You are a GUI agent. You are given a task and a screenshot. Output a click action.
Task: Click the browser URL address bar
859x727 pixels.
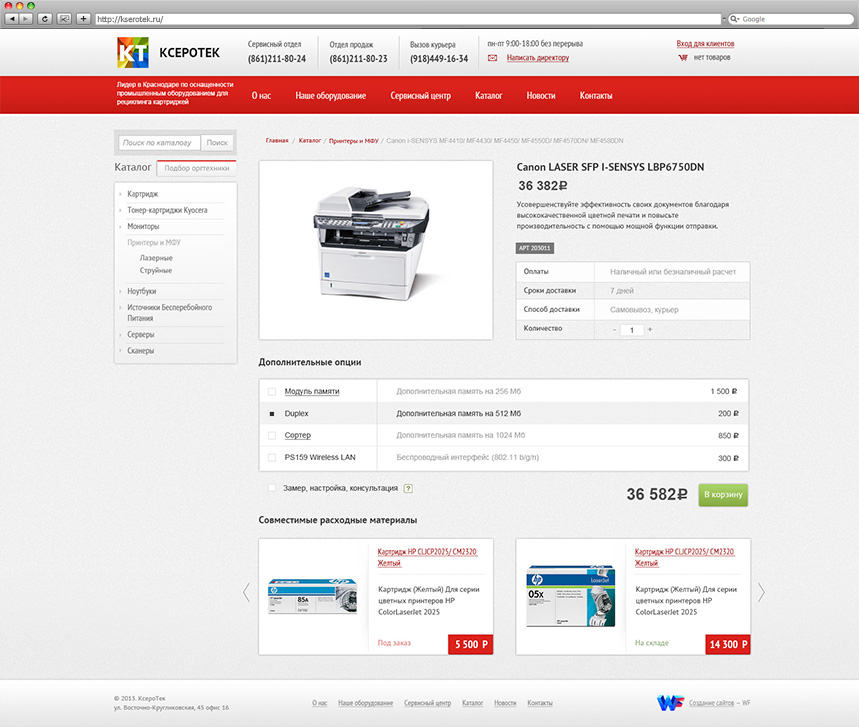(x=408, y=19)
